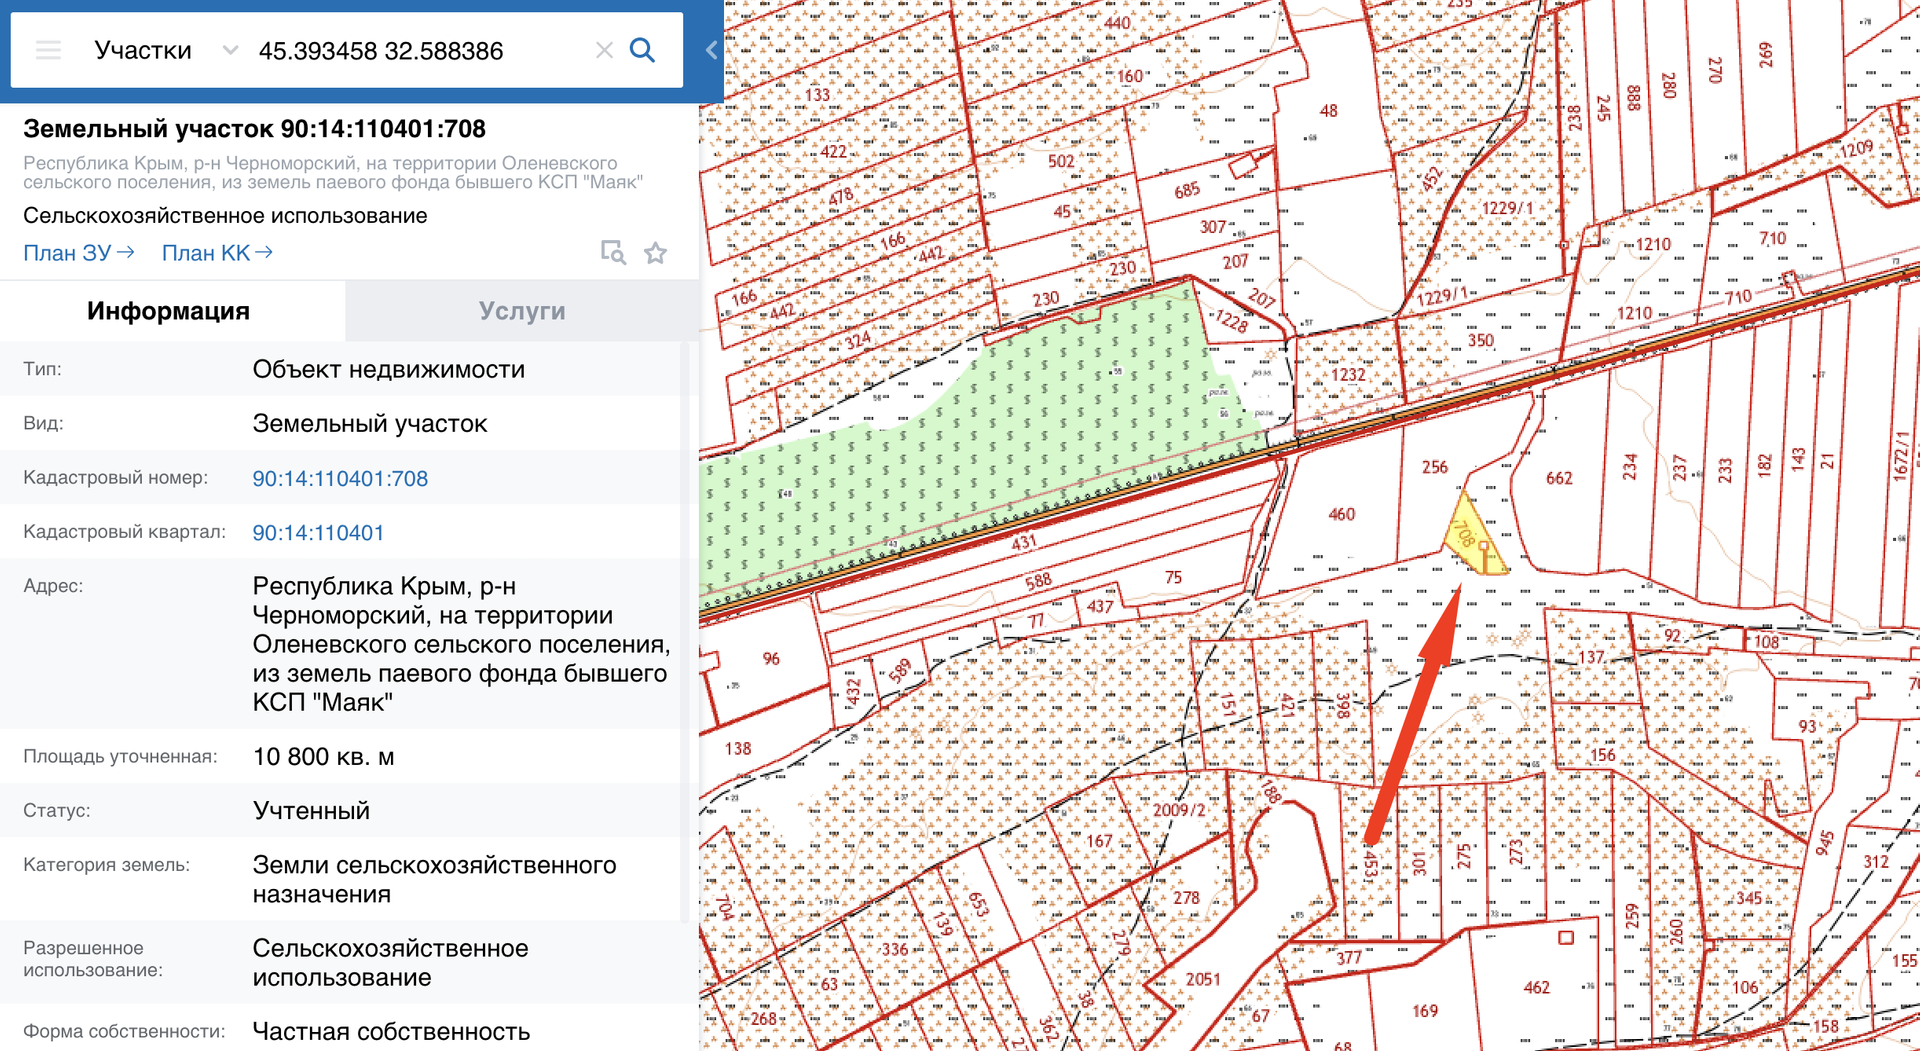Select parcel 96 on the map

[770, 658]
